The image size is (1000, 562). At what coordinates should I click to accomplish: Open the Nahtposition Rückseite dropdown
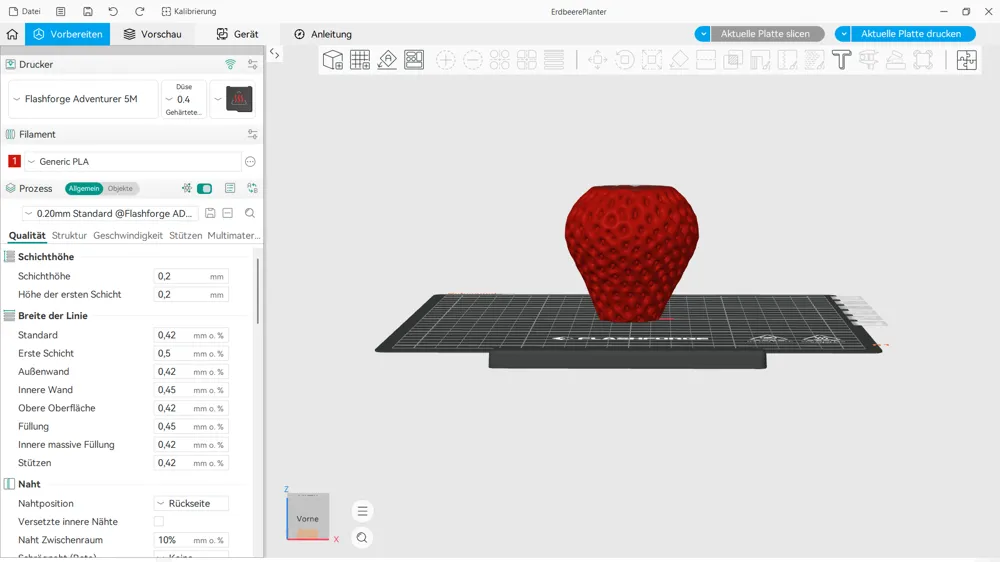pyautogui.click(x=191, y=503)
